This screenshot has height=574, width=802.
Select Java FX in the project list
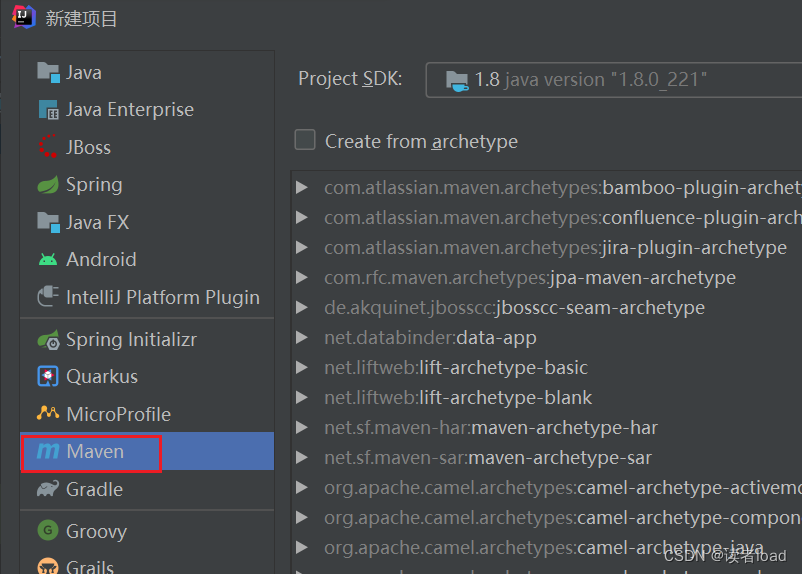point(147,222)
